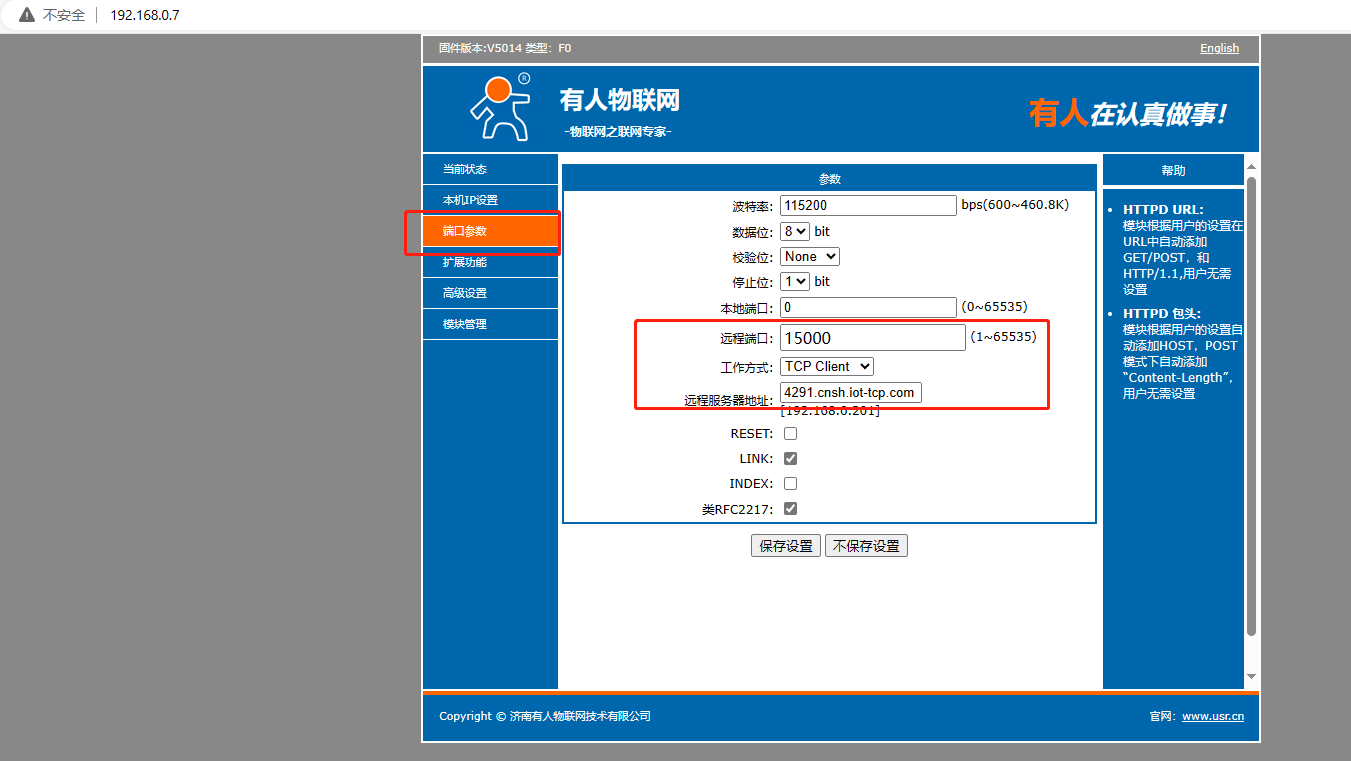Focus the 本地端口 local port field
1351x761 pixels.
pos(869,307)
